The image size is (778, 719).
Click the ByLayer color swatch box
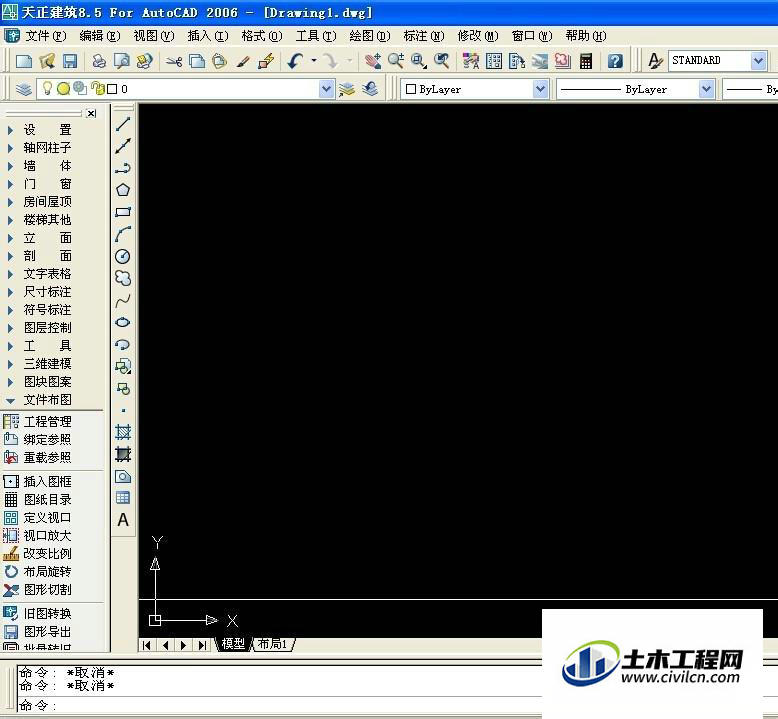pyautogui.click(x=411, y=89)
